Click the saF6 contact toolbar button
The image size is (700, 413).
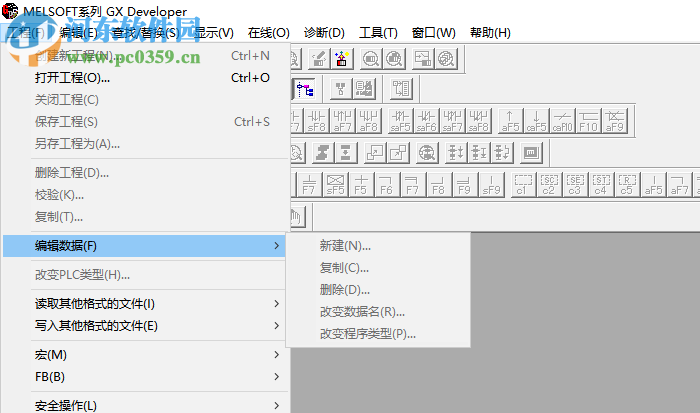[x=426, y=121]
